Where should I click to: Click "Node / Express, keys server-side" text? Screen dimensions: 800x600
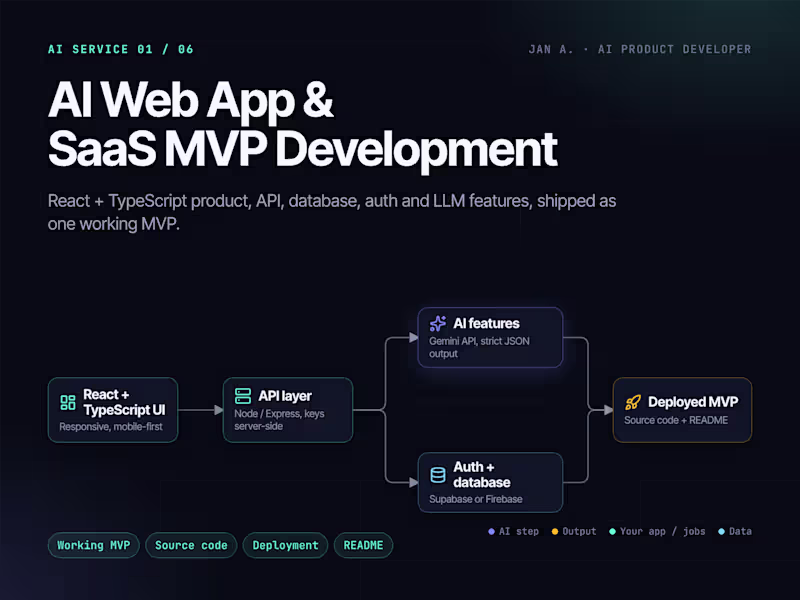tap(279, 420)
